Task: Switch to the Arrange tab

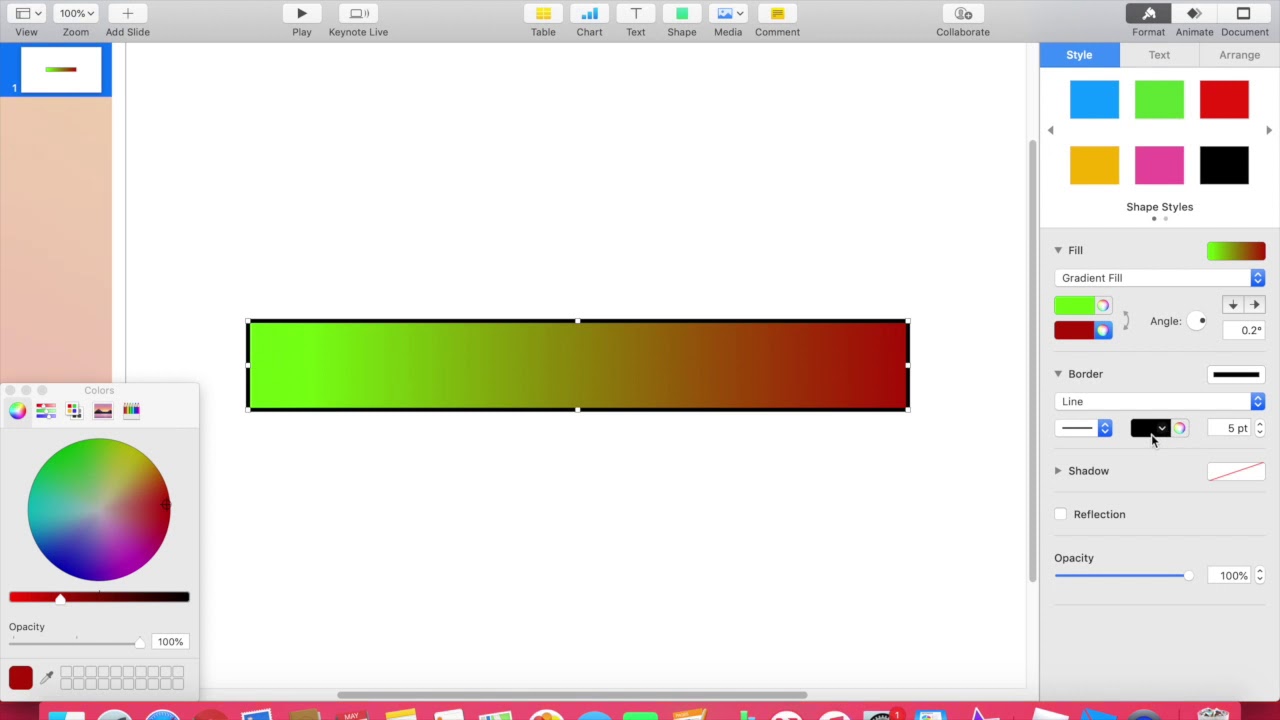Action: pos(1239,55)
